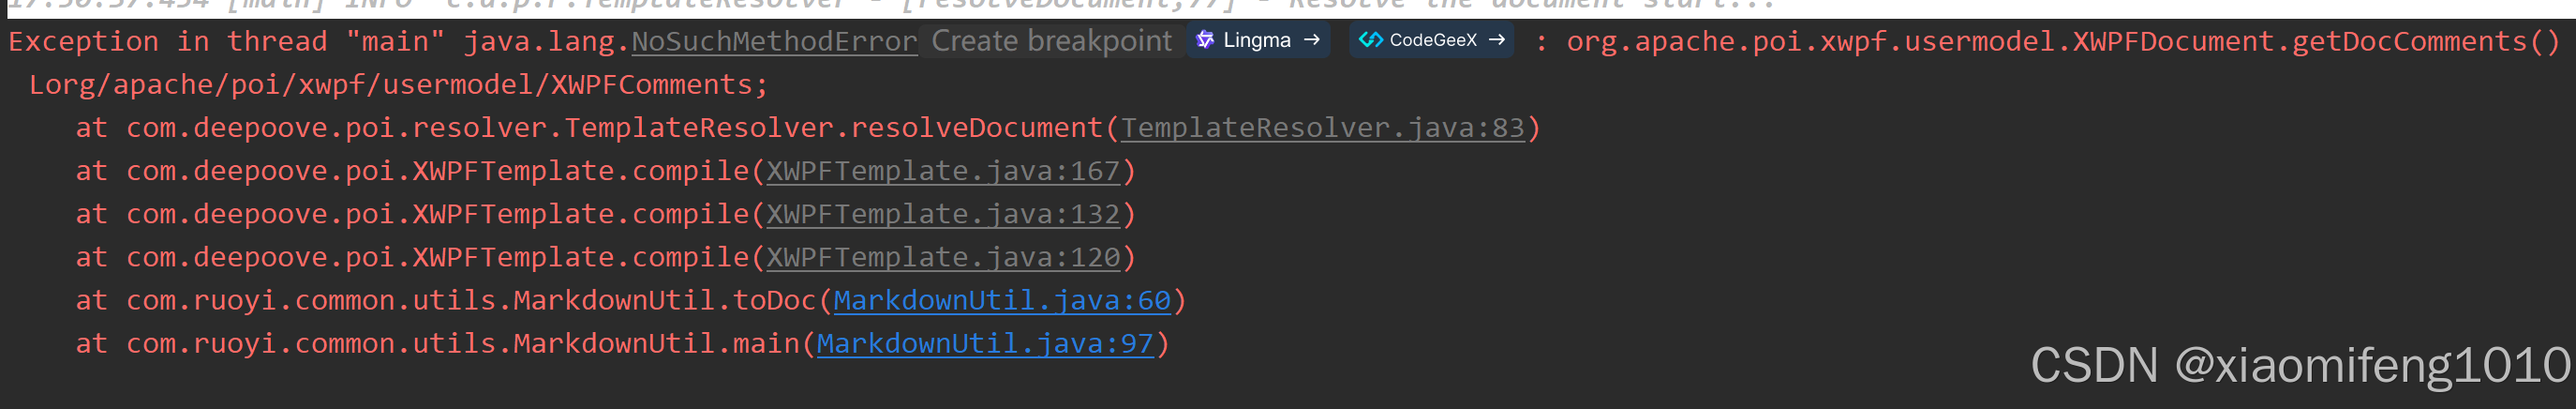Screen dimensions: 2576x409
Task: Click the arrow next to CodeGeeX
Action: (1497, 40)
